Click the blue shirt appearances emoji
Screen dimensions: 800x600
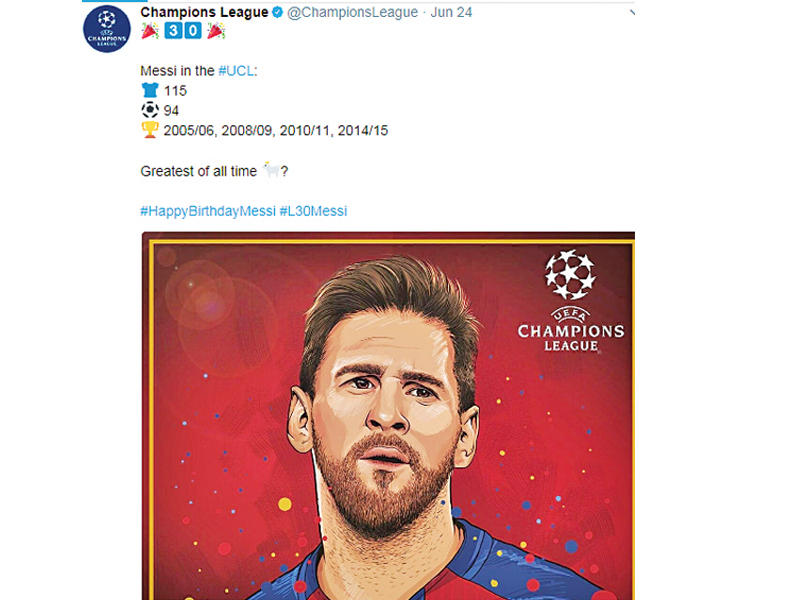coord(149,91)
